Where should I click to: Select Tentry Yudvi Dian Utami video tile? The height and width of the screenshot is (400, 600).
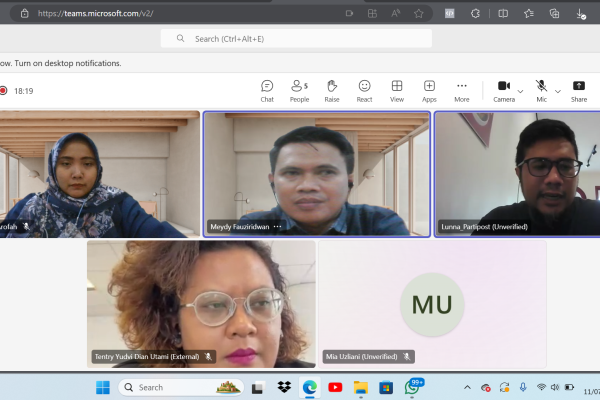201,304
